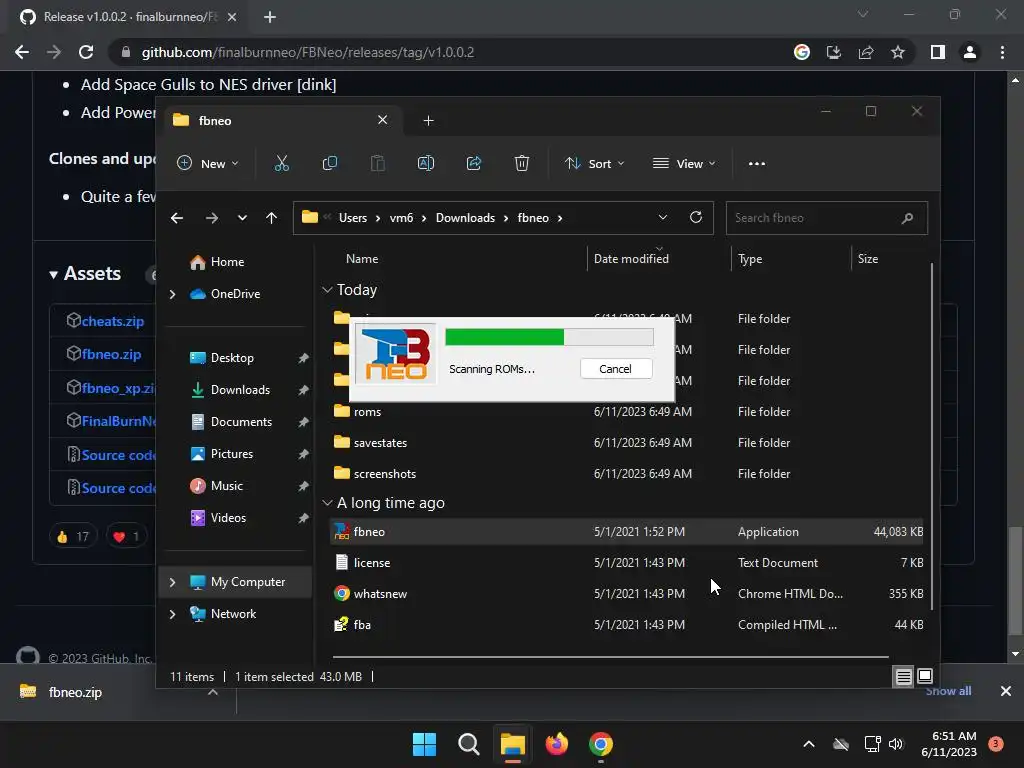Click the Chrome share page icon

(x=866, y=52)
